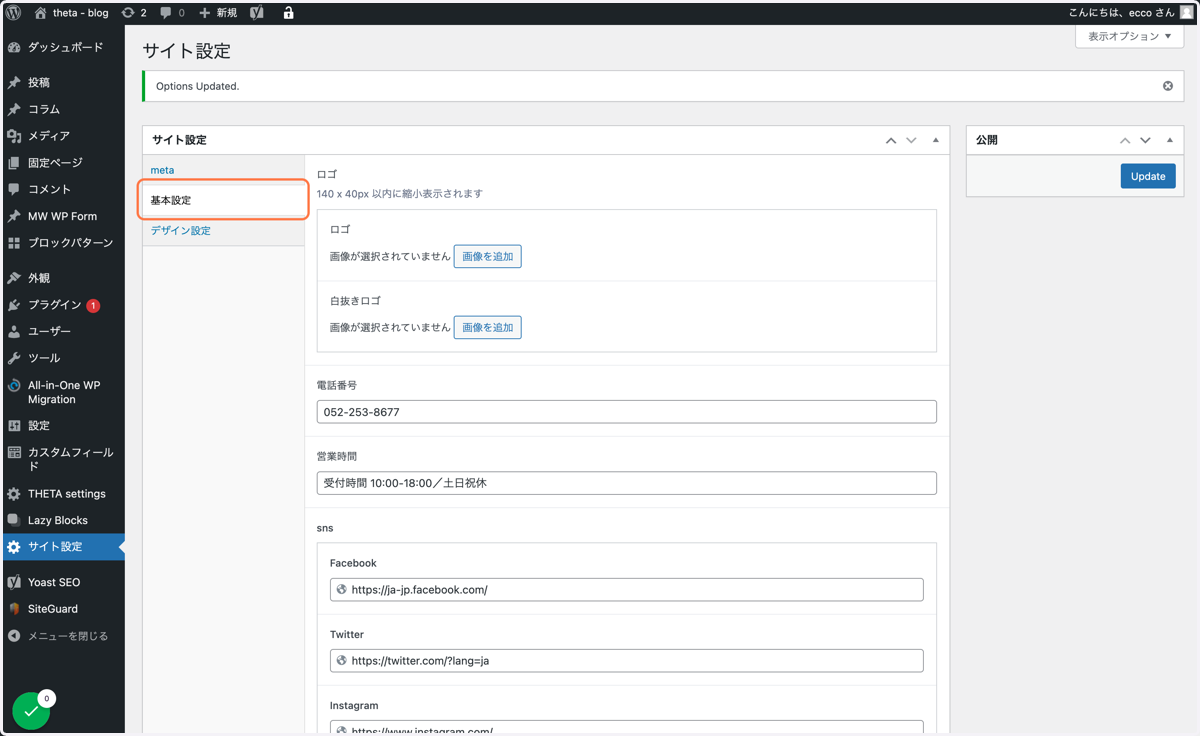This screenshot has width=1200, height=736.
Task: Dismiss the Options Updated notice
Action: pyautogui.click(x=1167, y=86)
